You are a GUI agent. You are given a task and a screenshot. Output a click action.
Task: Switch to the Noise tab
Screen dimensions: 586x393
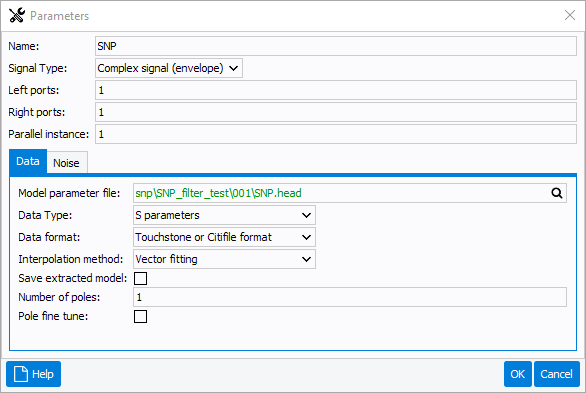point(67,163)
